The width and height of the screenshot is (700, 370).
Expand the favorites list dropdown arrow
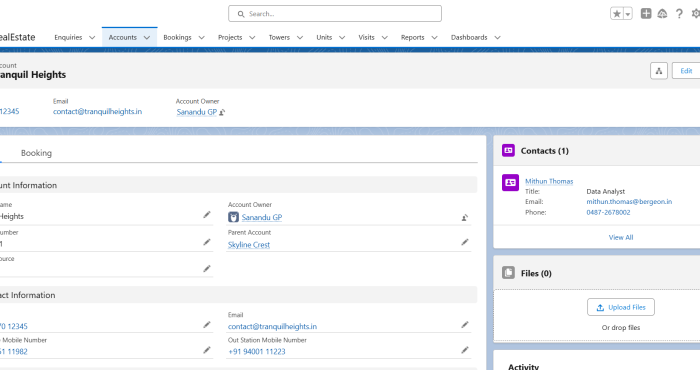[x=628, y=14]
